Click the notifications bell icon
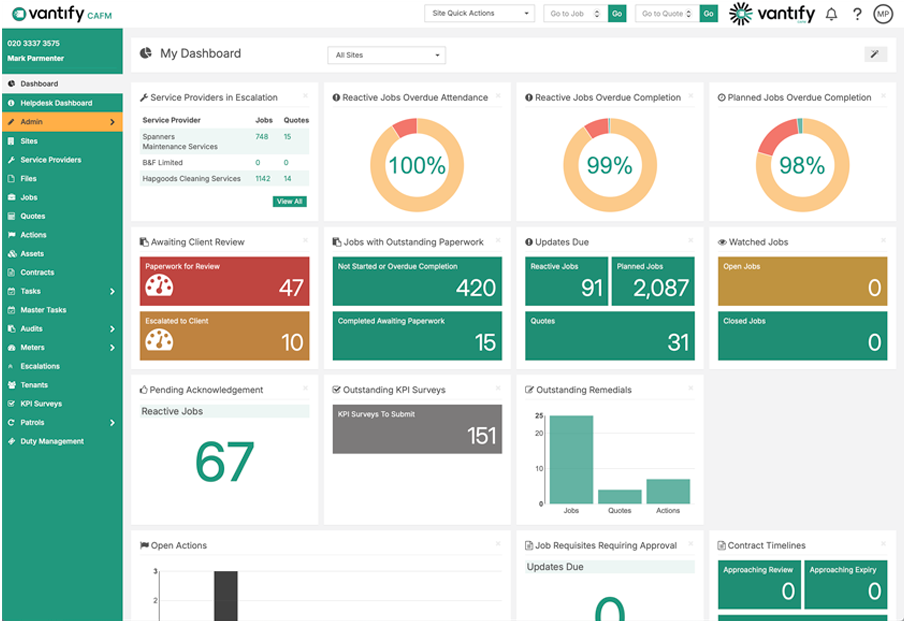The width and height of the screenshot is (906, 621). coord(831,14)
